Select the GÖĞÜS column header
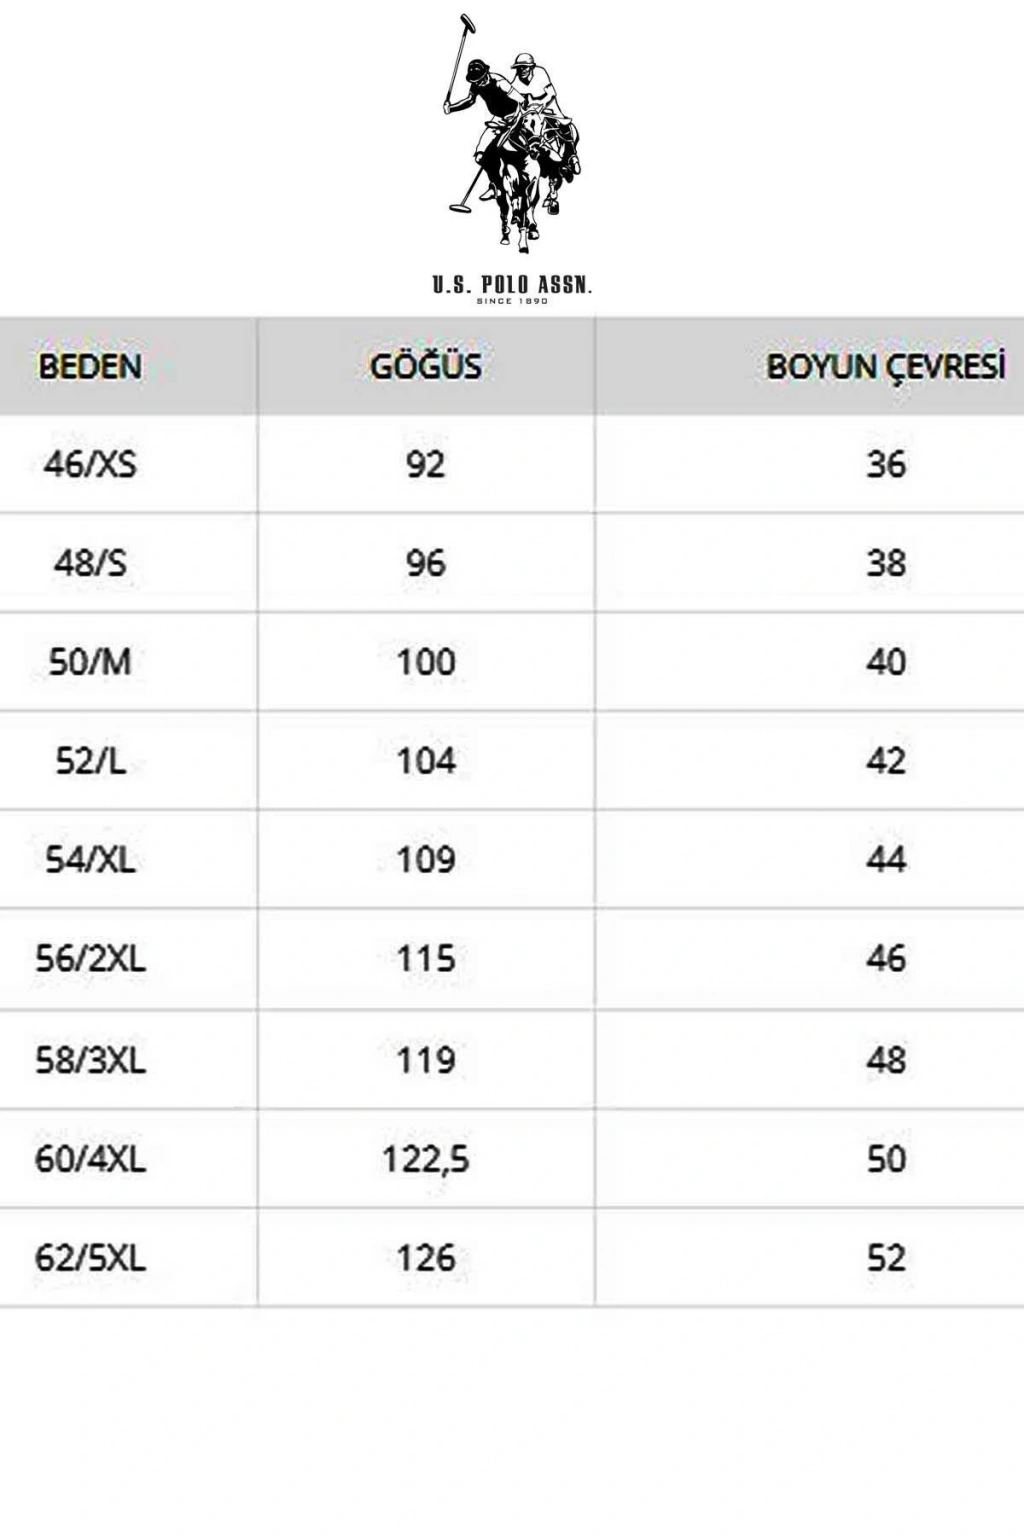Image resolution: width=1024 pixels, height=1536 pixels. pyautogui.click(x=426, y=366)
